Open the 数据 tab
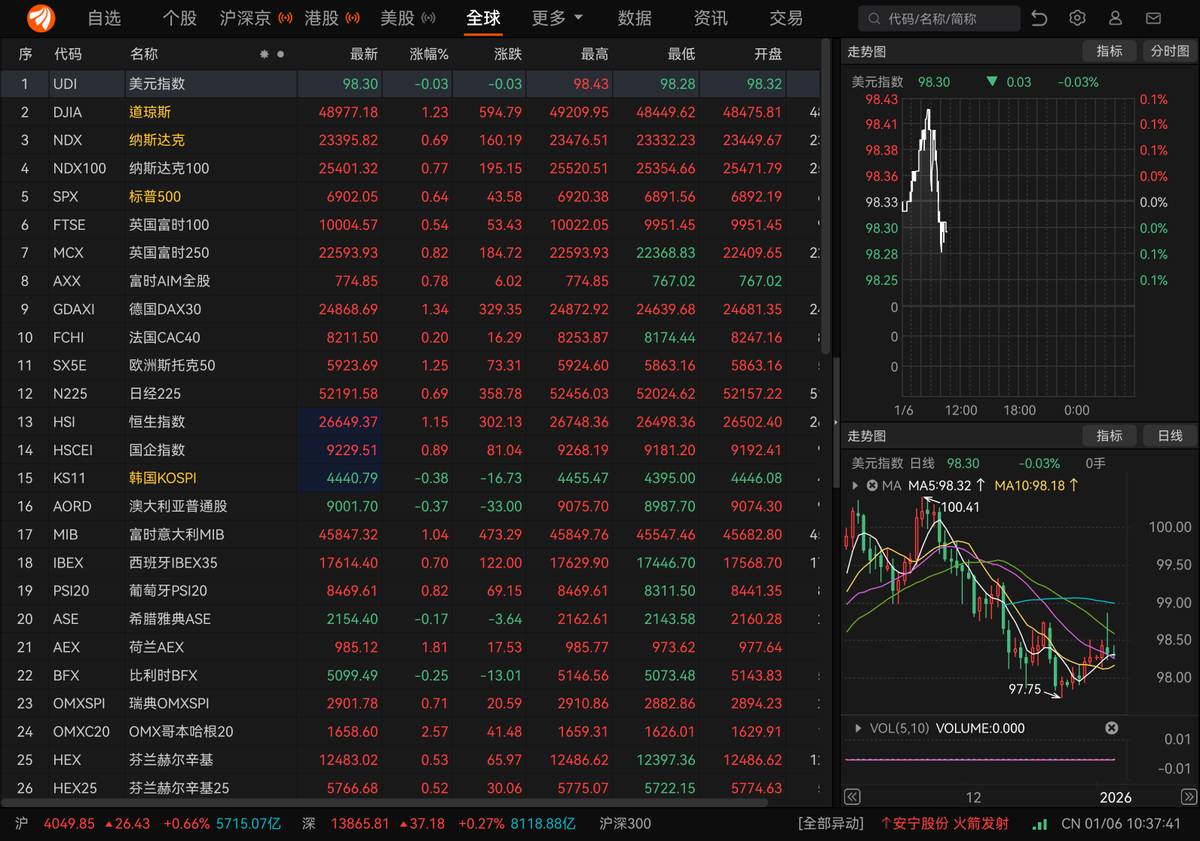 click(x=635, y=18)
